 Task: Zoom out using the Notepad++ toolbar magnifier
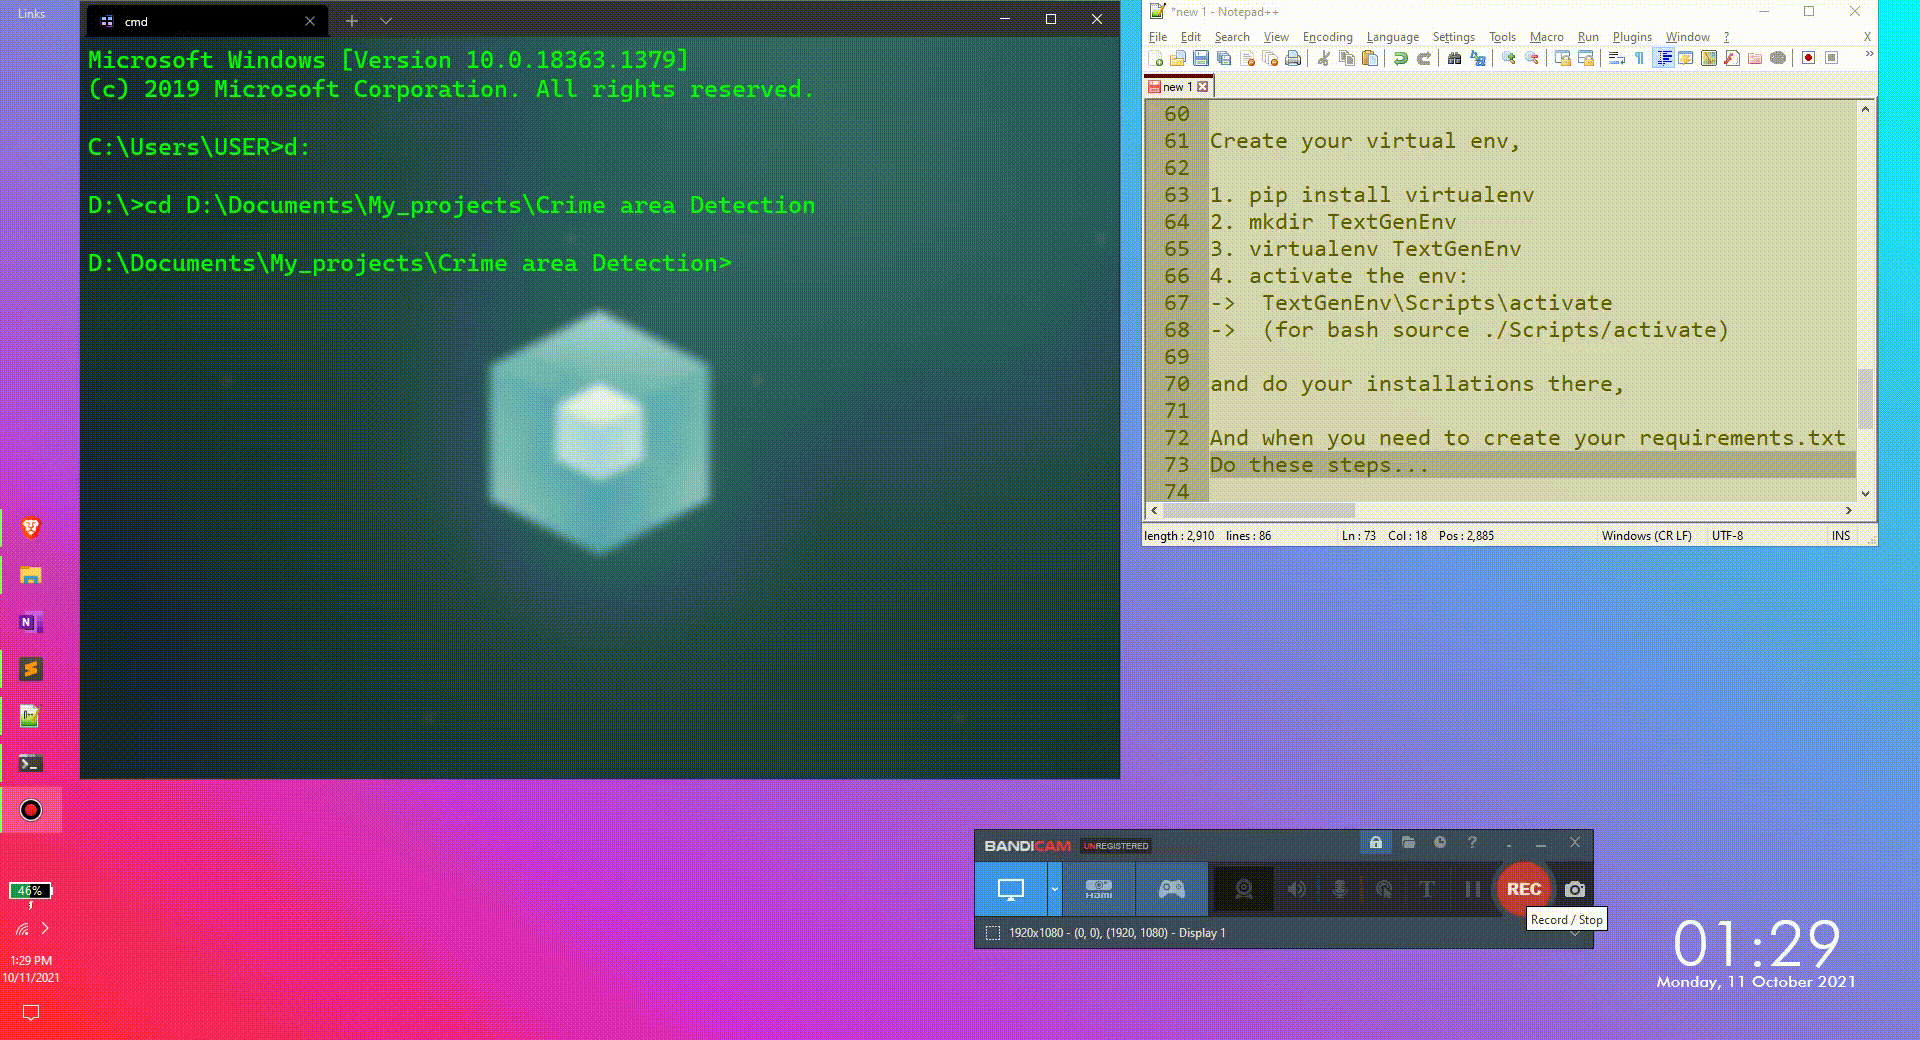1531,59
